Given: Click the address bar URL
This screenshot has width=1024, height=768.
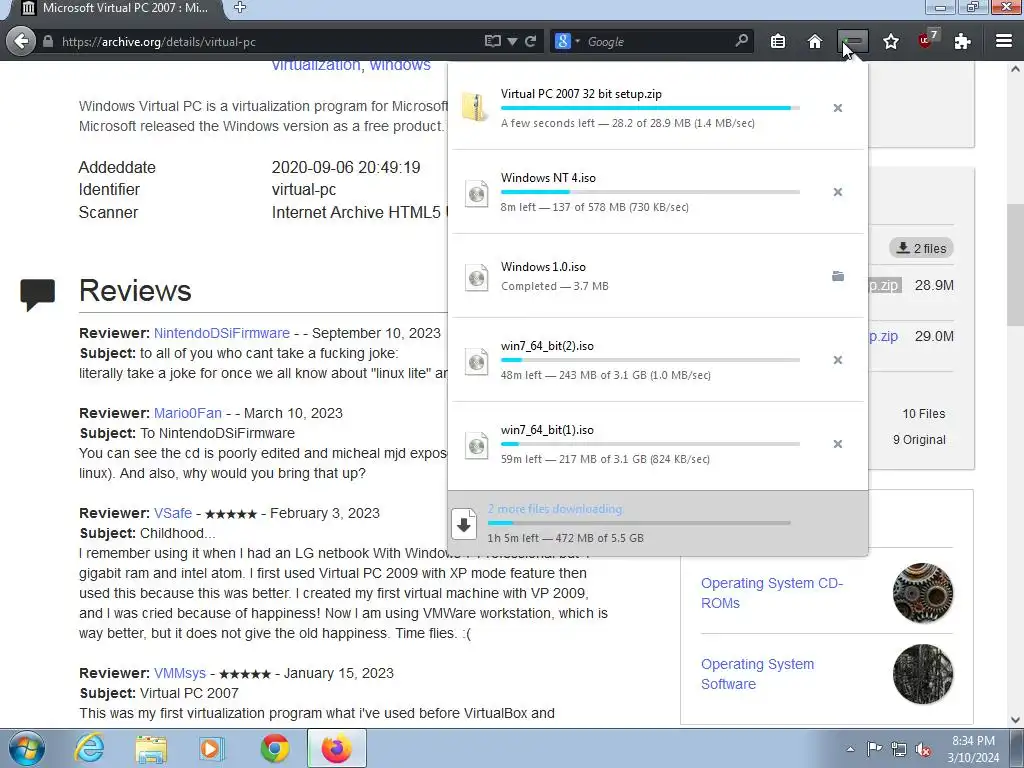Looking at the screenshot, I should click(x=159, y=42).
